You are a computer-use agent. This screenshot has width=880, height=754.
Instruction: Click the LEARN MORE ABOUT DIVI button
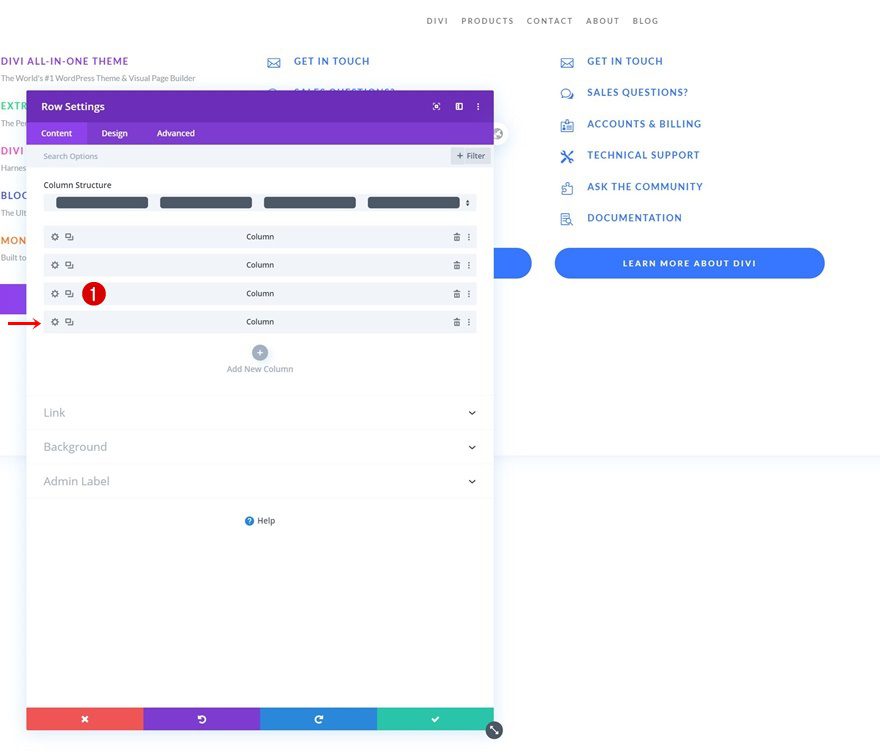689,263
